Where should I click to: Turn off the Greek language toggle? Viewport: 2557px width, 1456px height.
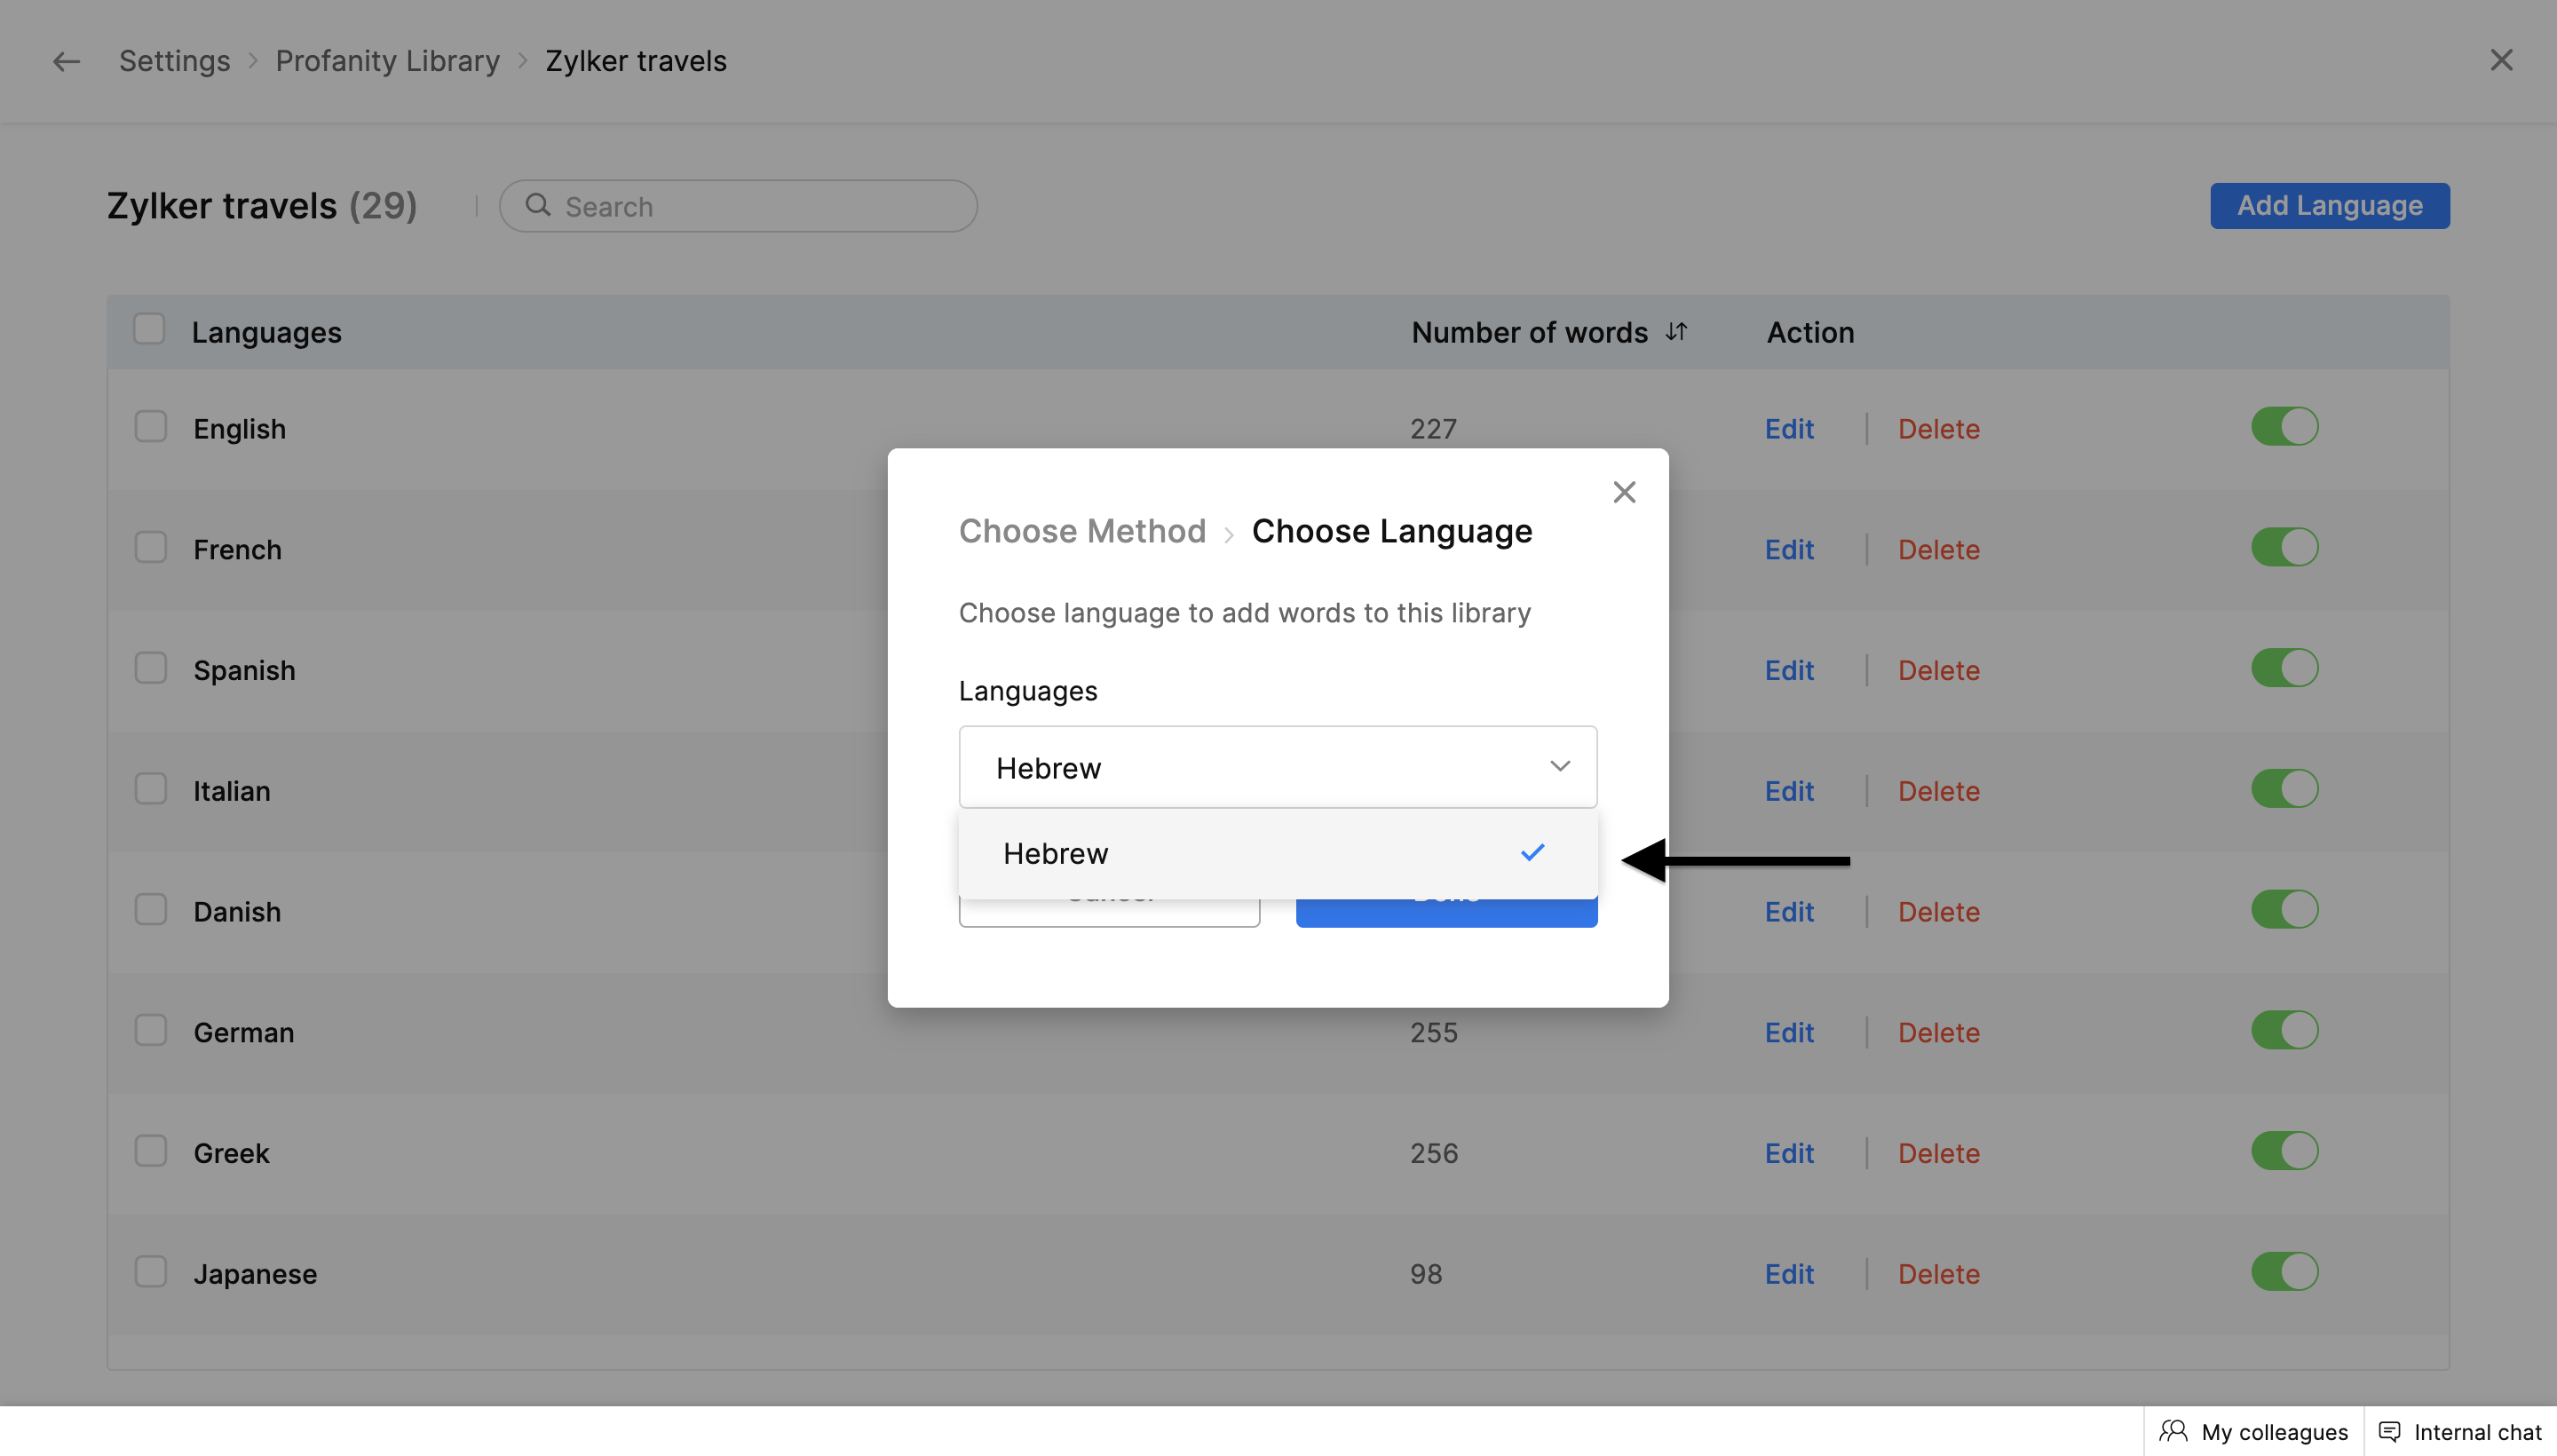[x=2284, y=1151]
